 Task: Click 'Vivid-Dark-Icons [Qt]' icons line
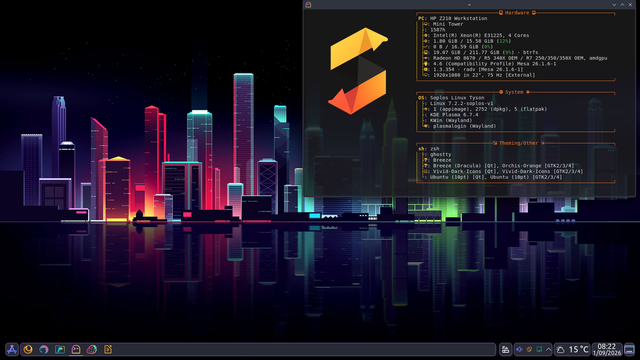508,172
